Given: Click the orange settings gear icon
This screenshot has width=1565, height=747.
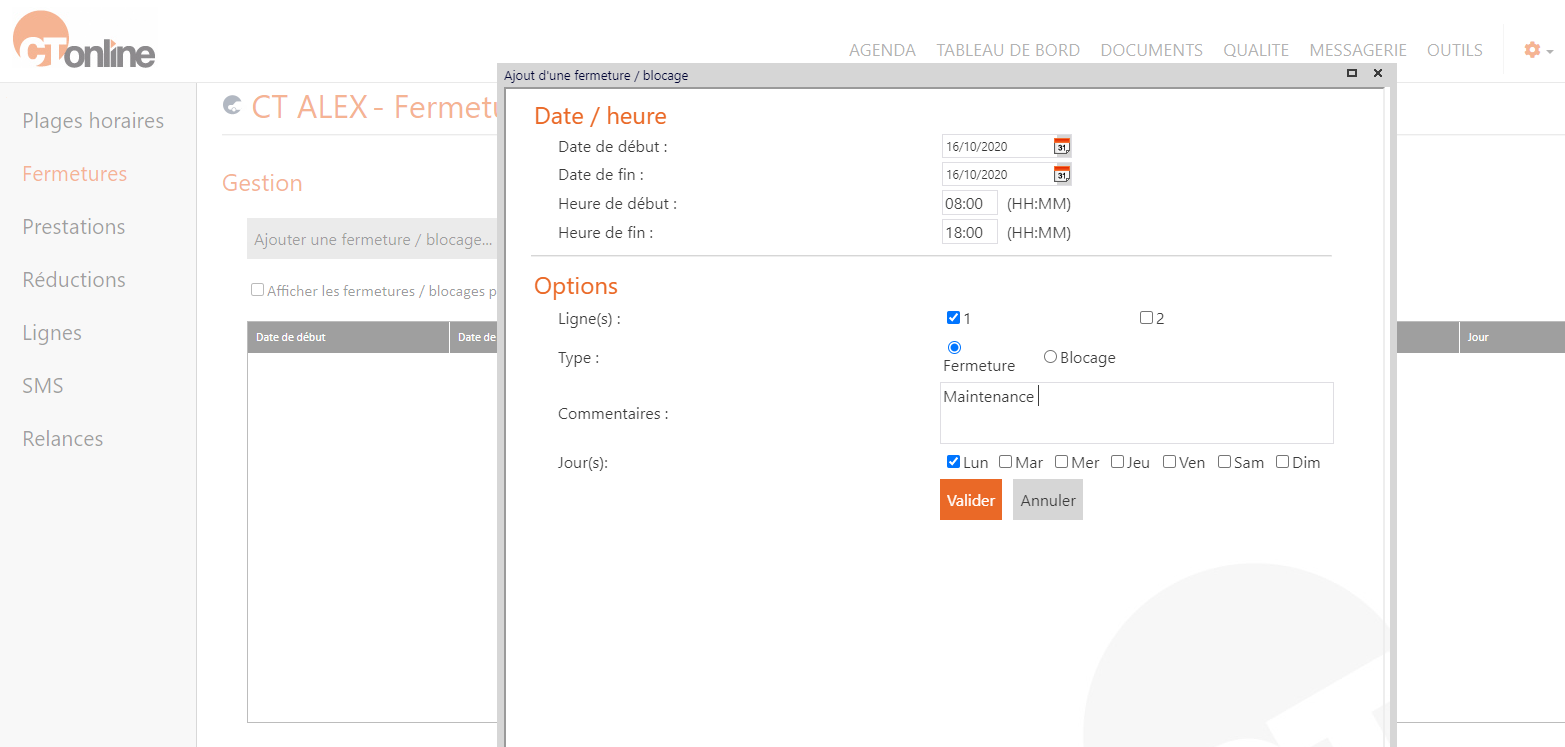Looking at the screenshot, I should click(1531, 49).
